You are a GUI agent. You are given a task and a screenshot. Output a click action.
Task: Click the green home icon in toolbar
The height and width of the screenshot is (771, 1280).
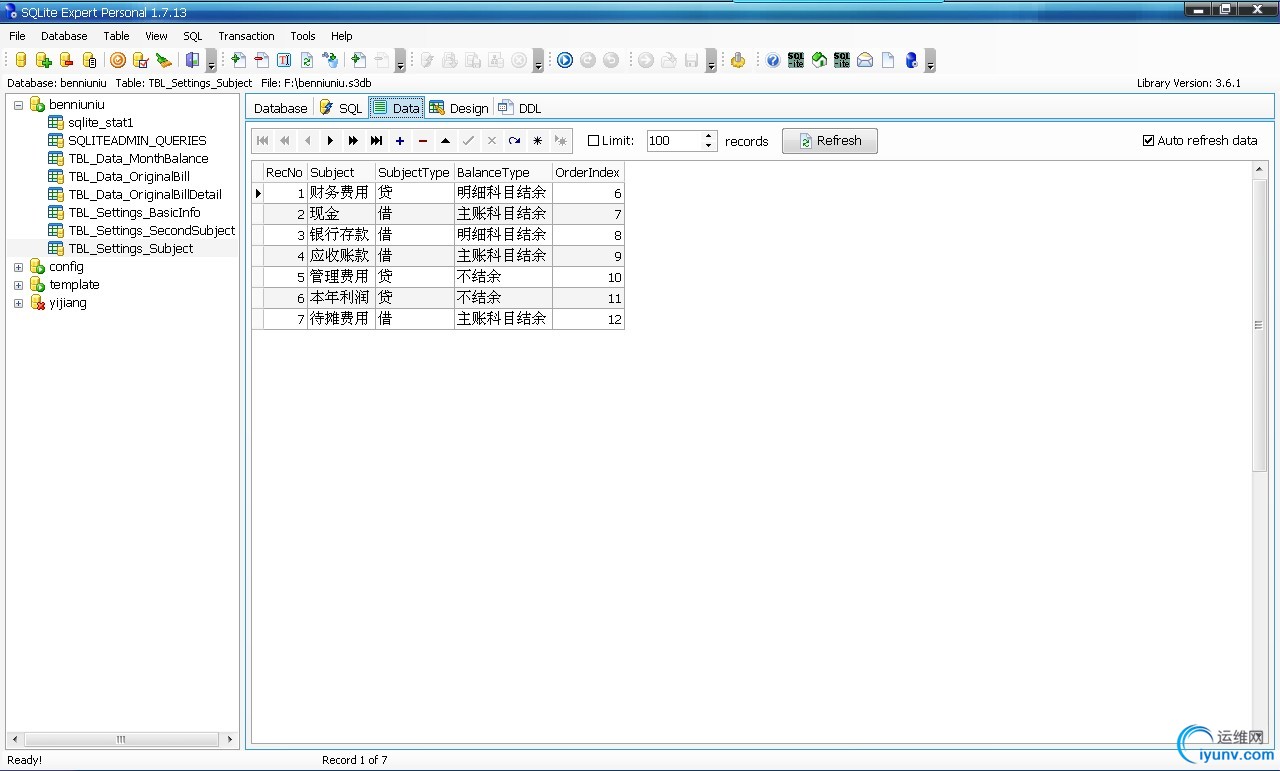tap(819, 60)
